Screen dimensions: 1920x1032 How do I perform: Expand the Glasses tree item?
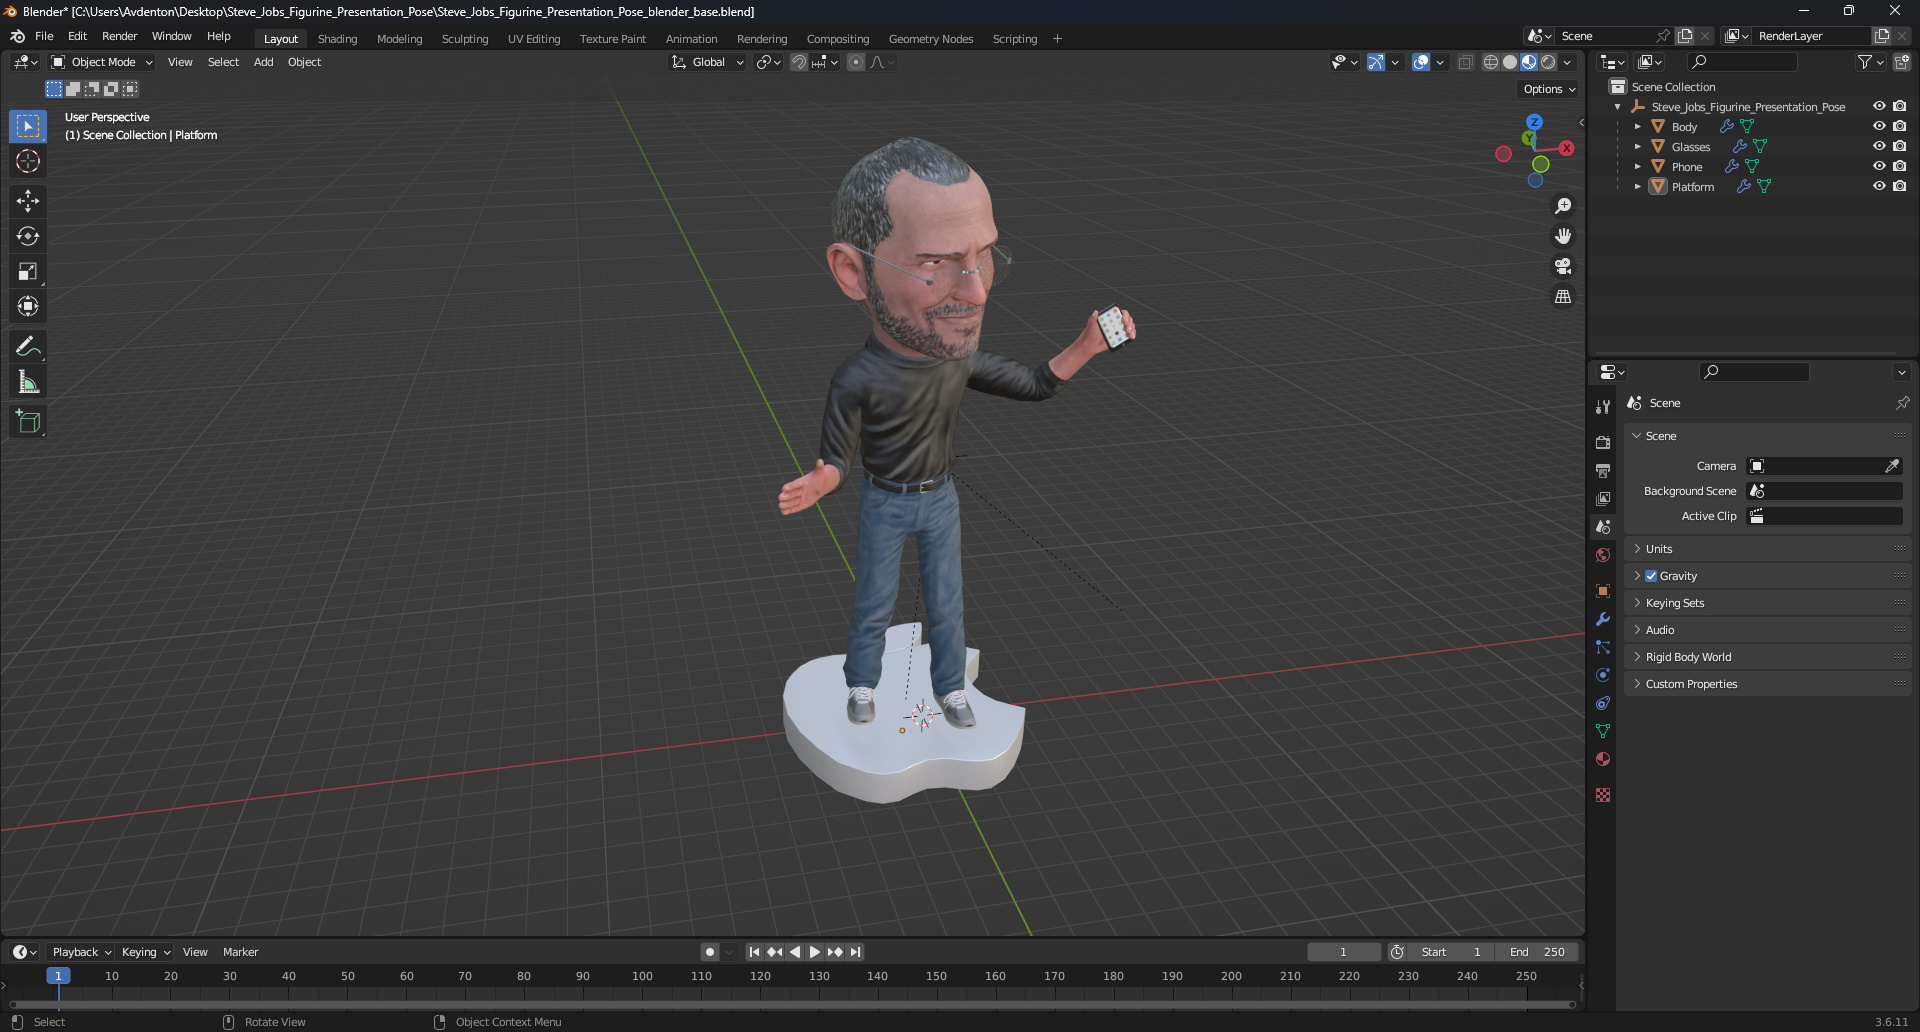(1637, 147)
